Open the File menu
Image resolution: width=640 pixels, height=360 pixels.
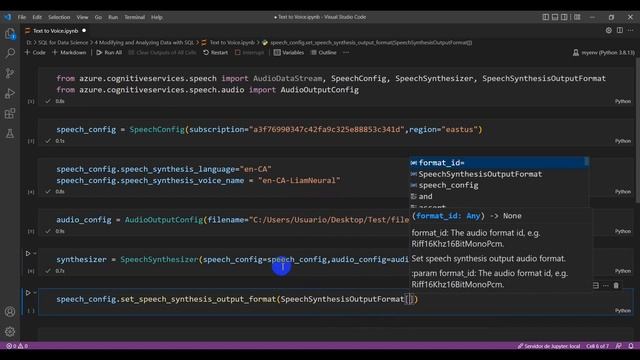(22, 17)
